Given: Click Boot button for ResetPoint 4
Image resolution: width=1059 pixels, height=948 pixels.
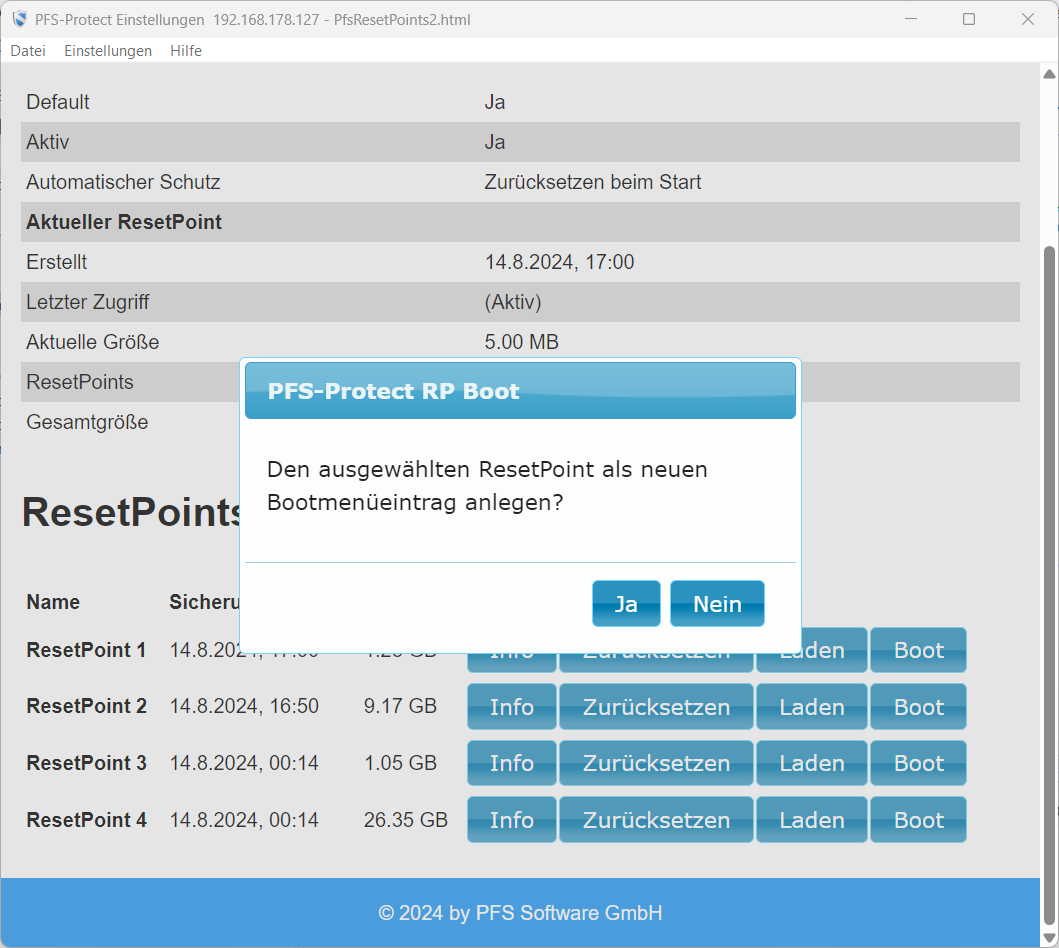Looking at the screenshot, I should pos(918,820).
